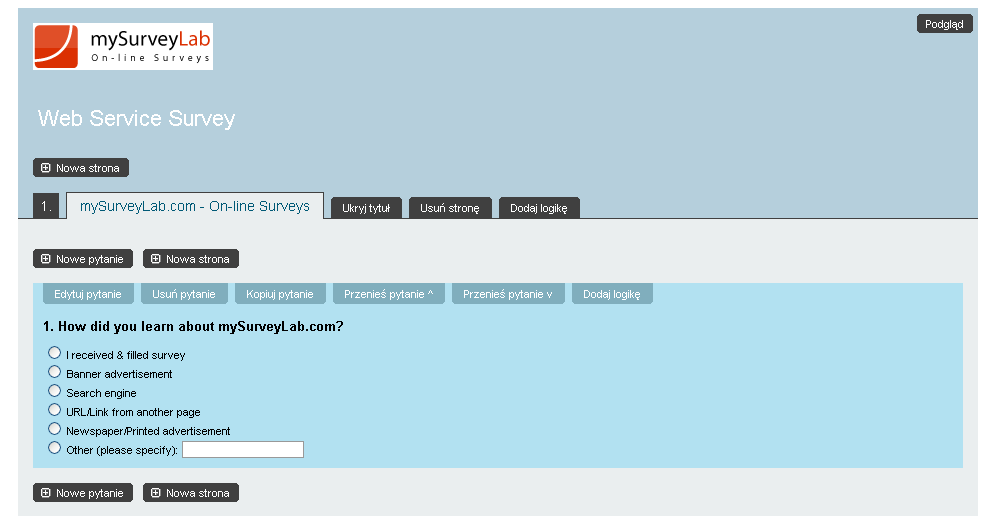Viewport: 995px width, 516px height.
Task: Edit the question via Edytuj pytanie
Action: point(88,294)
